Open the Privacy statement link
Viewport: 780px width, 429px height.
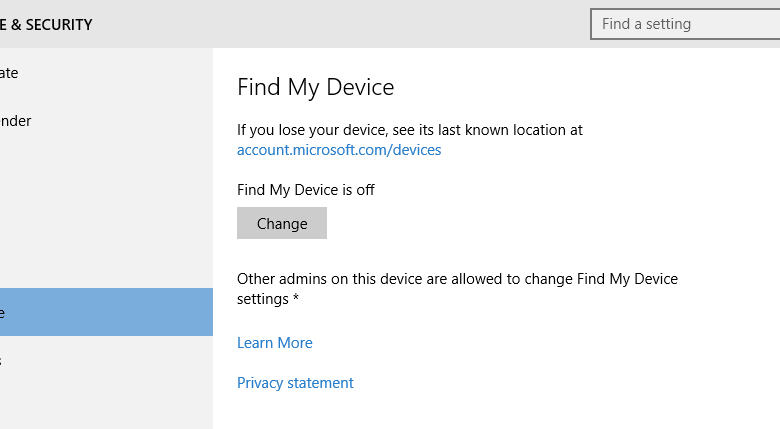(295, 383)
